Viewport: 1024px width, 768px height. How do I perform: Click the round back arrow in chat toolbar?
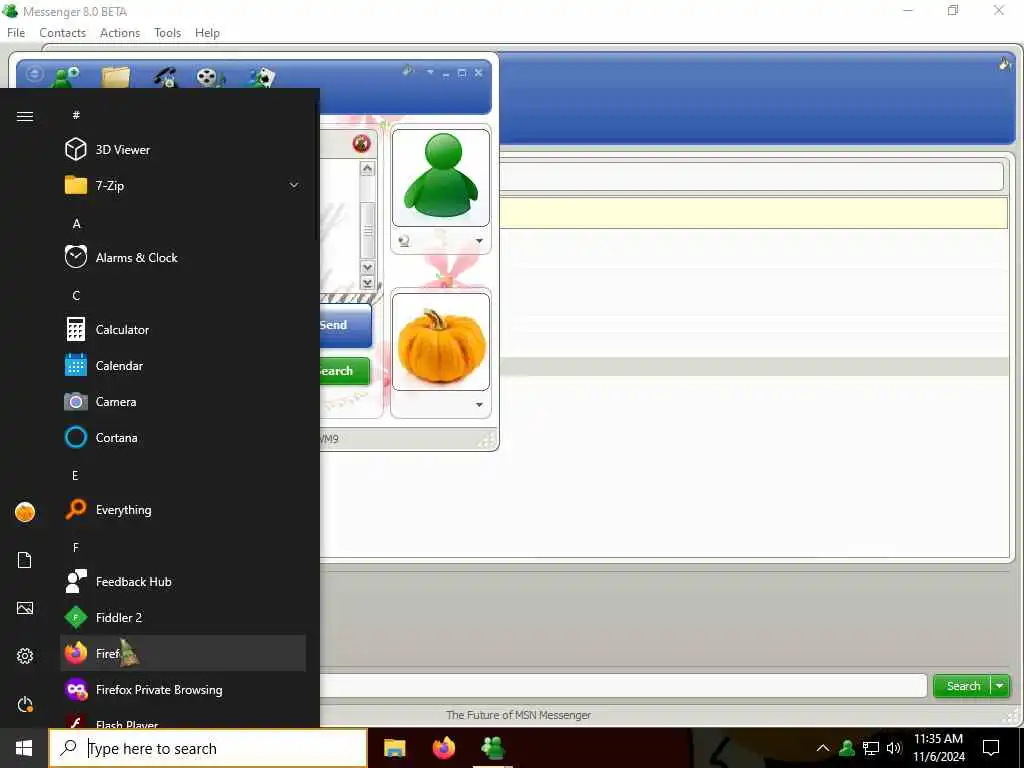35,74
